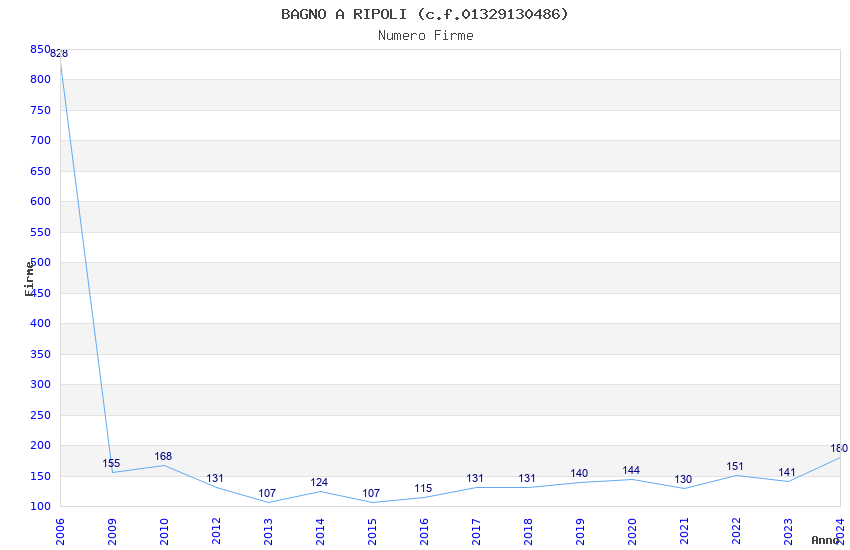Viewport: 850px width, 550px height.
Task: Click the 450 tick label on y-axis
Action: (40, 293)
